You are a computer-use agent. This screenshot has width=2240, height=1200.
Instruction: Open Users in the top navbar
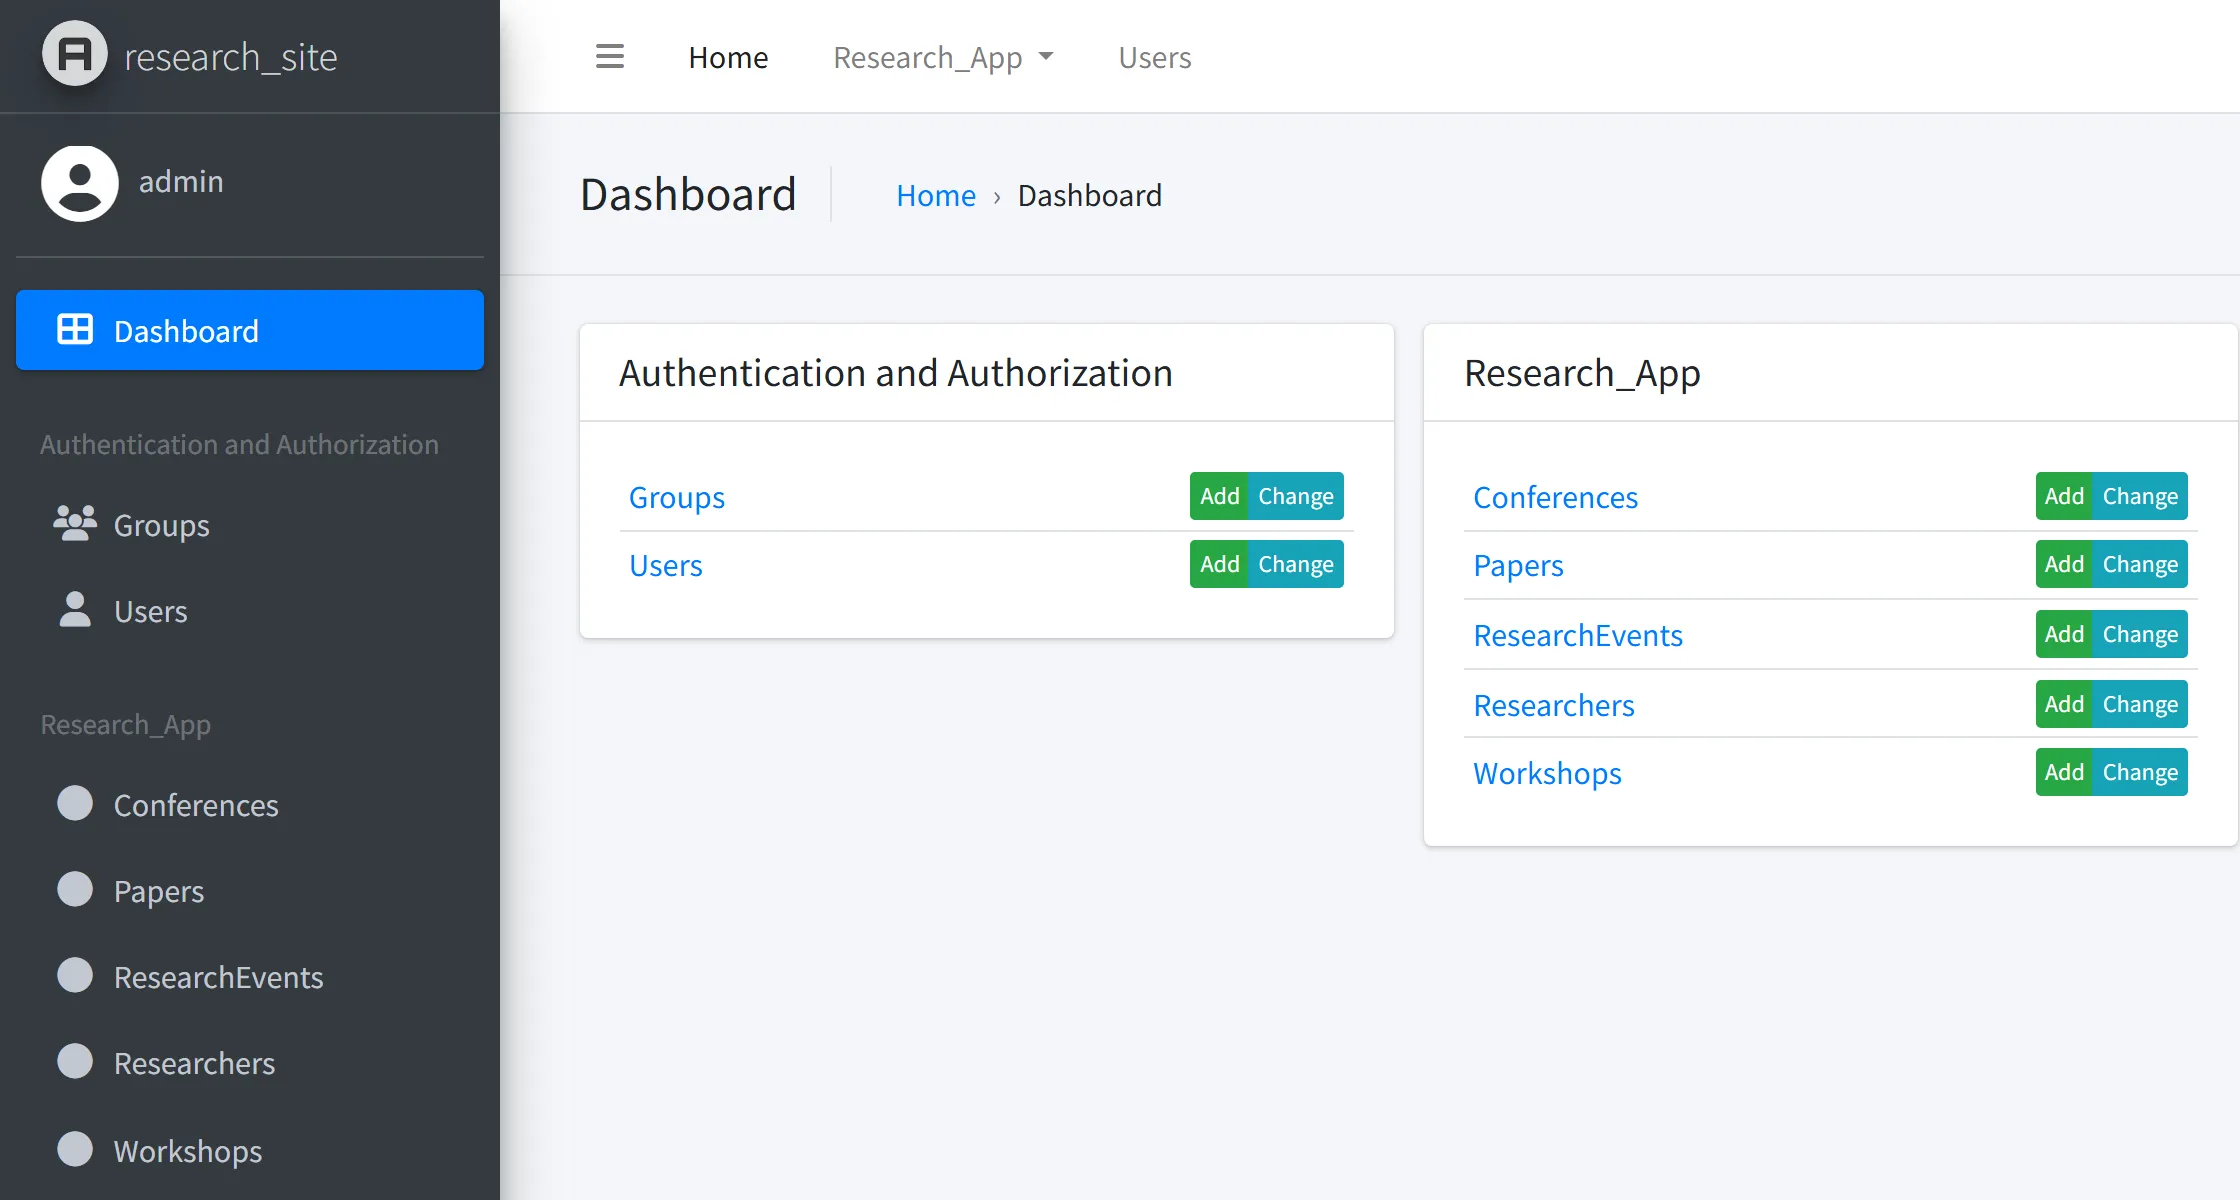(x=1155, y=58)
